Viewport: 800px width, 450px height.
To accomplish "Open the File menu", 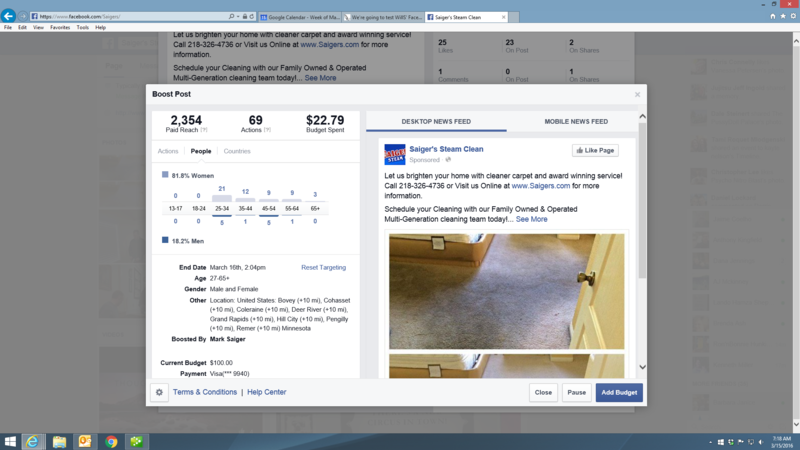I will click(x=8, y=28).
